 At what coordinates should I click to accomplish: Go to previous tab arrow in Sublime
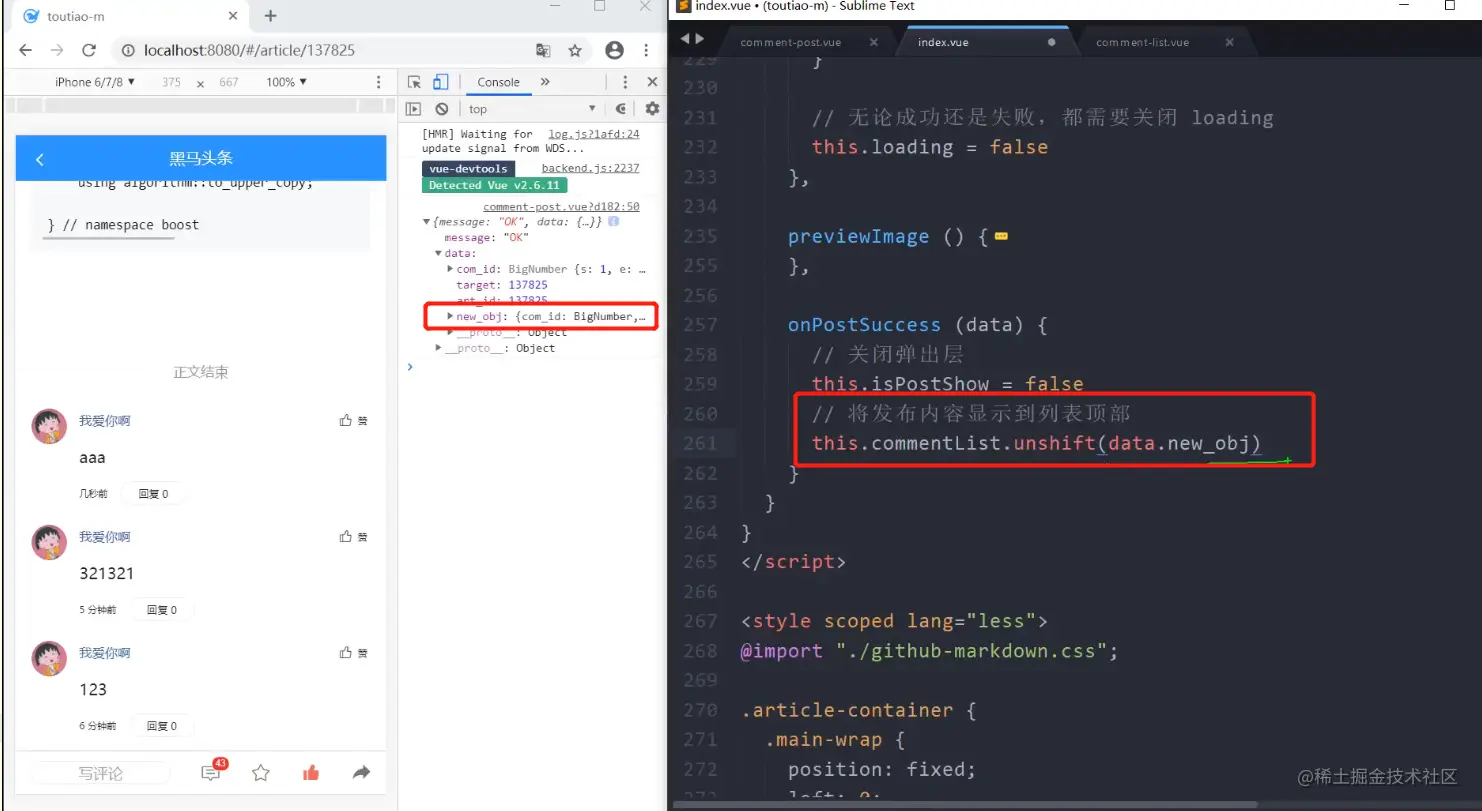click(685, 38)
